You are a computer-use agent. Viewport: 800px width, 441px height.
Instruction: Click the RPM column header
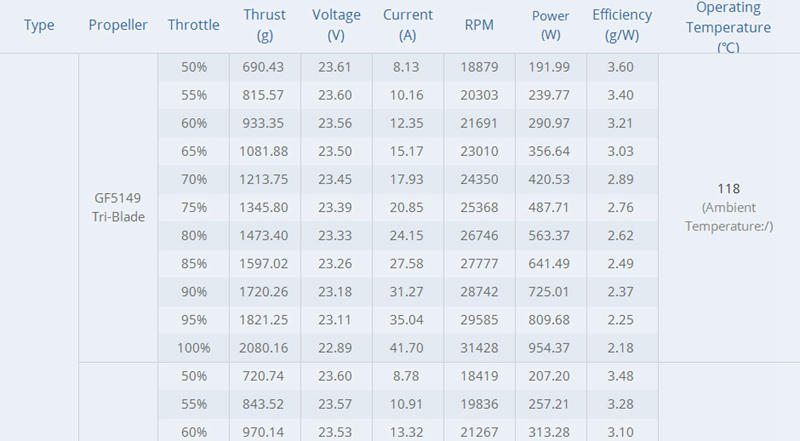(479, 25)
